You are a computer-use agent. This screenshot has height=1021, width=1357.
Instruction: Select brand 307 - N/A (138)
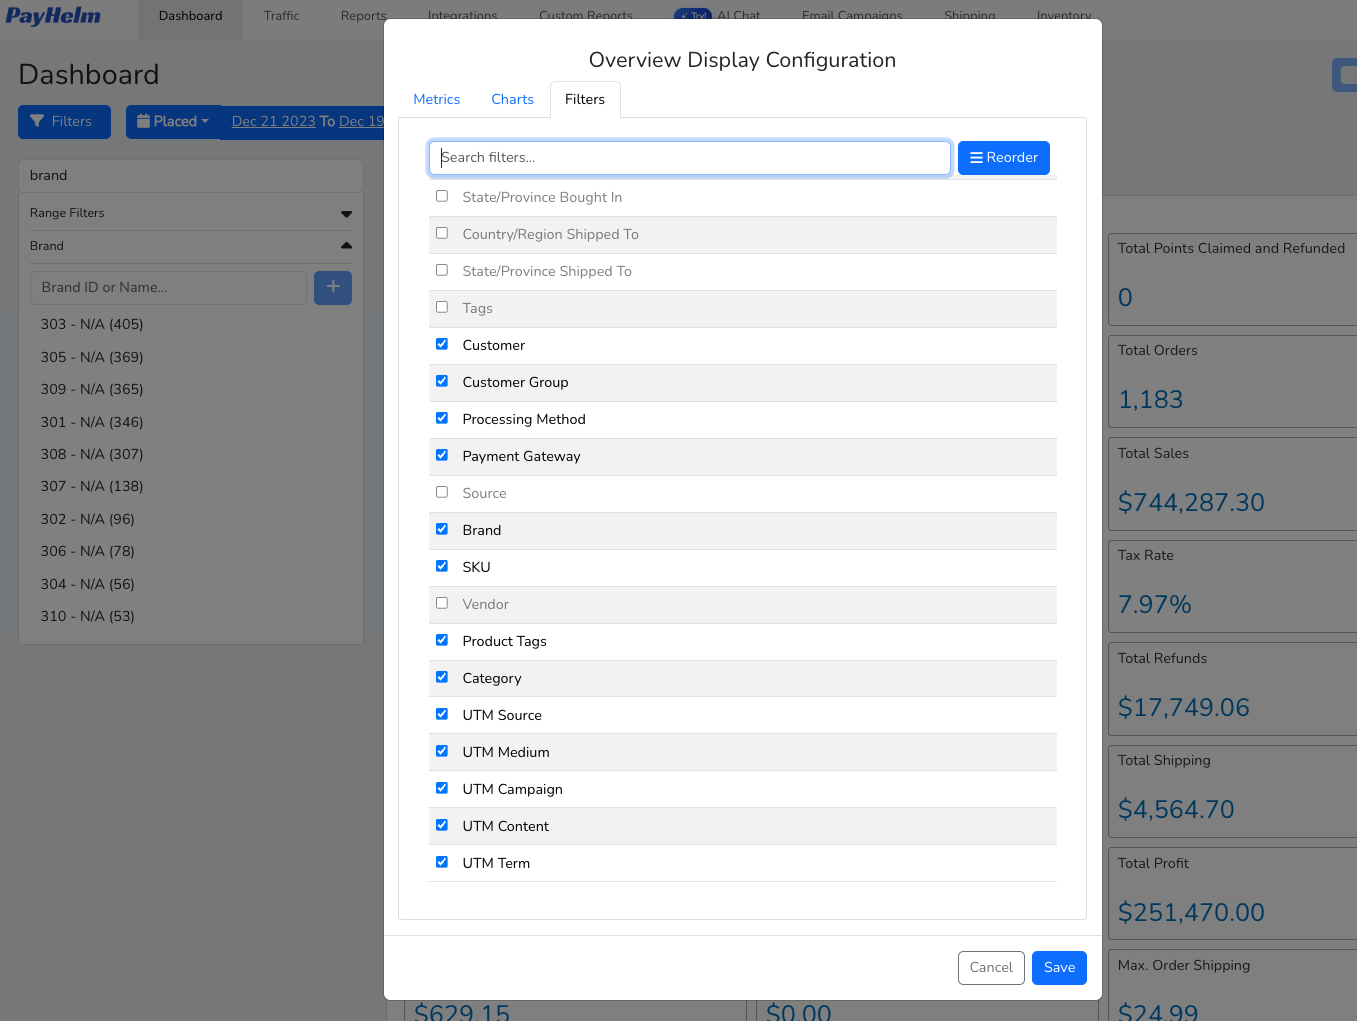tap(92, 486)
